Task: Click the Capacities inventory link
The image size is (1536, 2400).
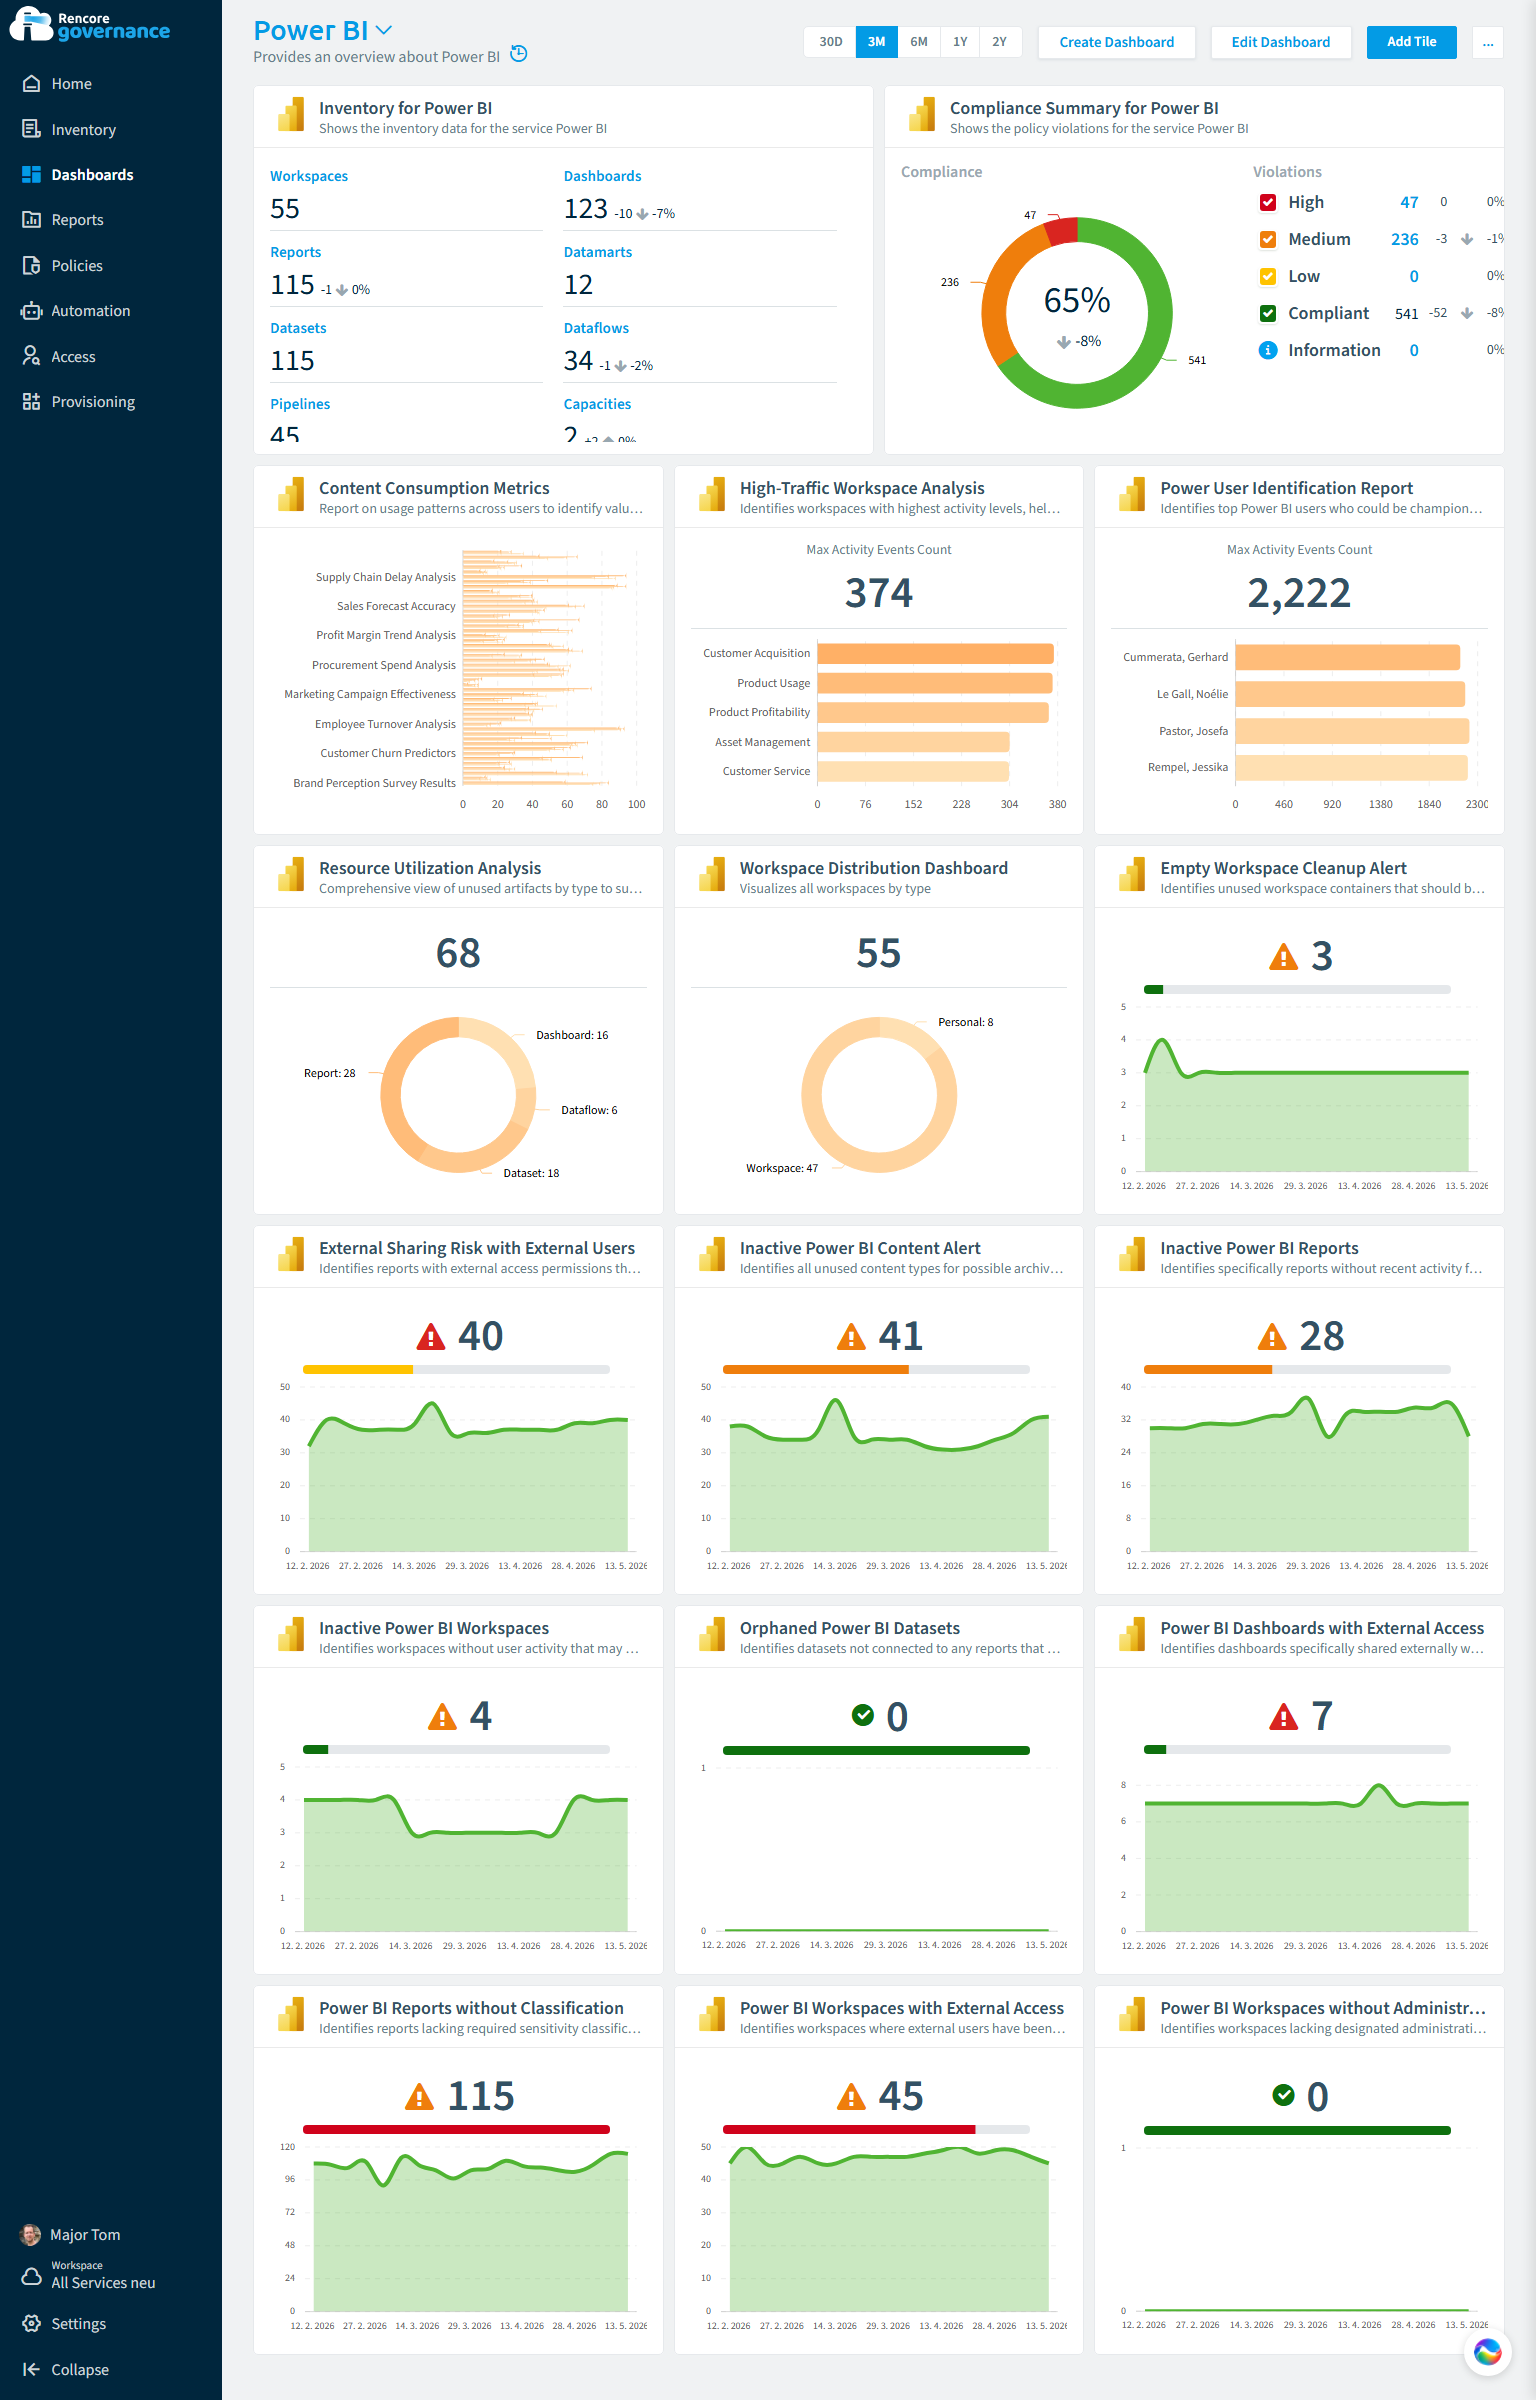Action: pos(597,404)
